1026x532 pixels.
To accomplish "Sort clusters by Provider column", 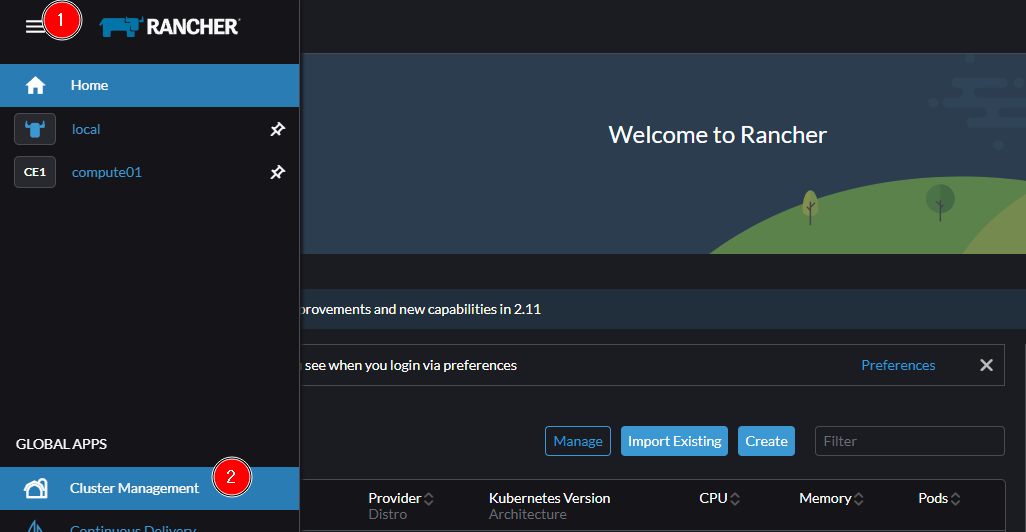I will pos(400,498).
